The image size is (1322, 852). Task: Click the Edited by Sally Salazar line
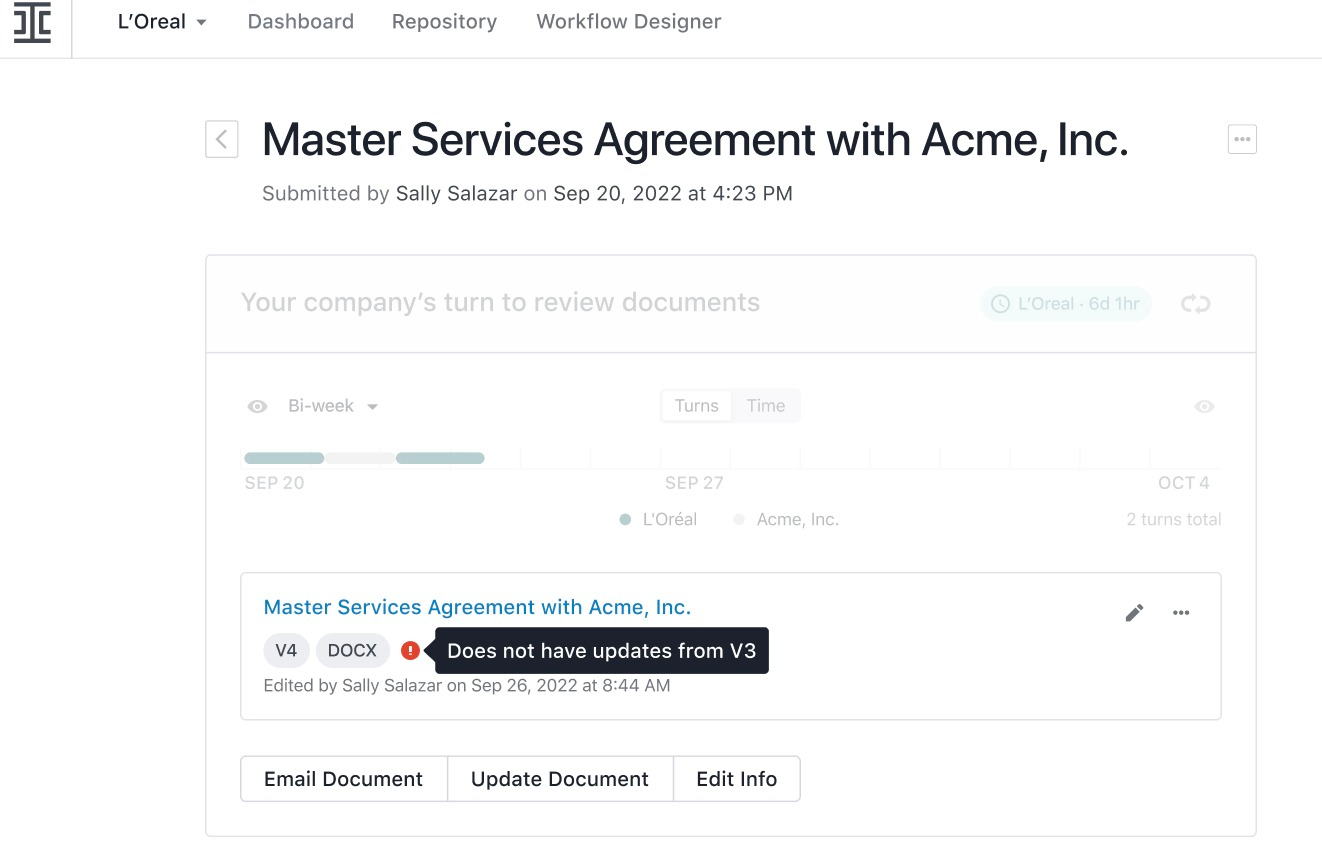tap(466, 686)
